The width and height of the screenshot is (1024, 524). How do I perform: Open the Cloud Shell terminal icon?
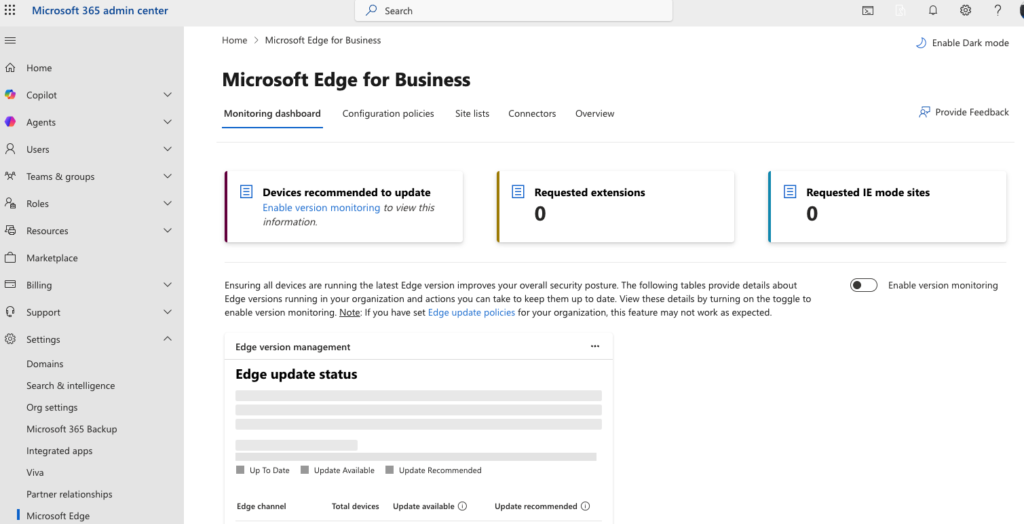pyautogui.click(x=868, y=10)
